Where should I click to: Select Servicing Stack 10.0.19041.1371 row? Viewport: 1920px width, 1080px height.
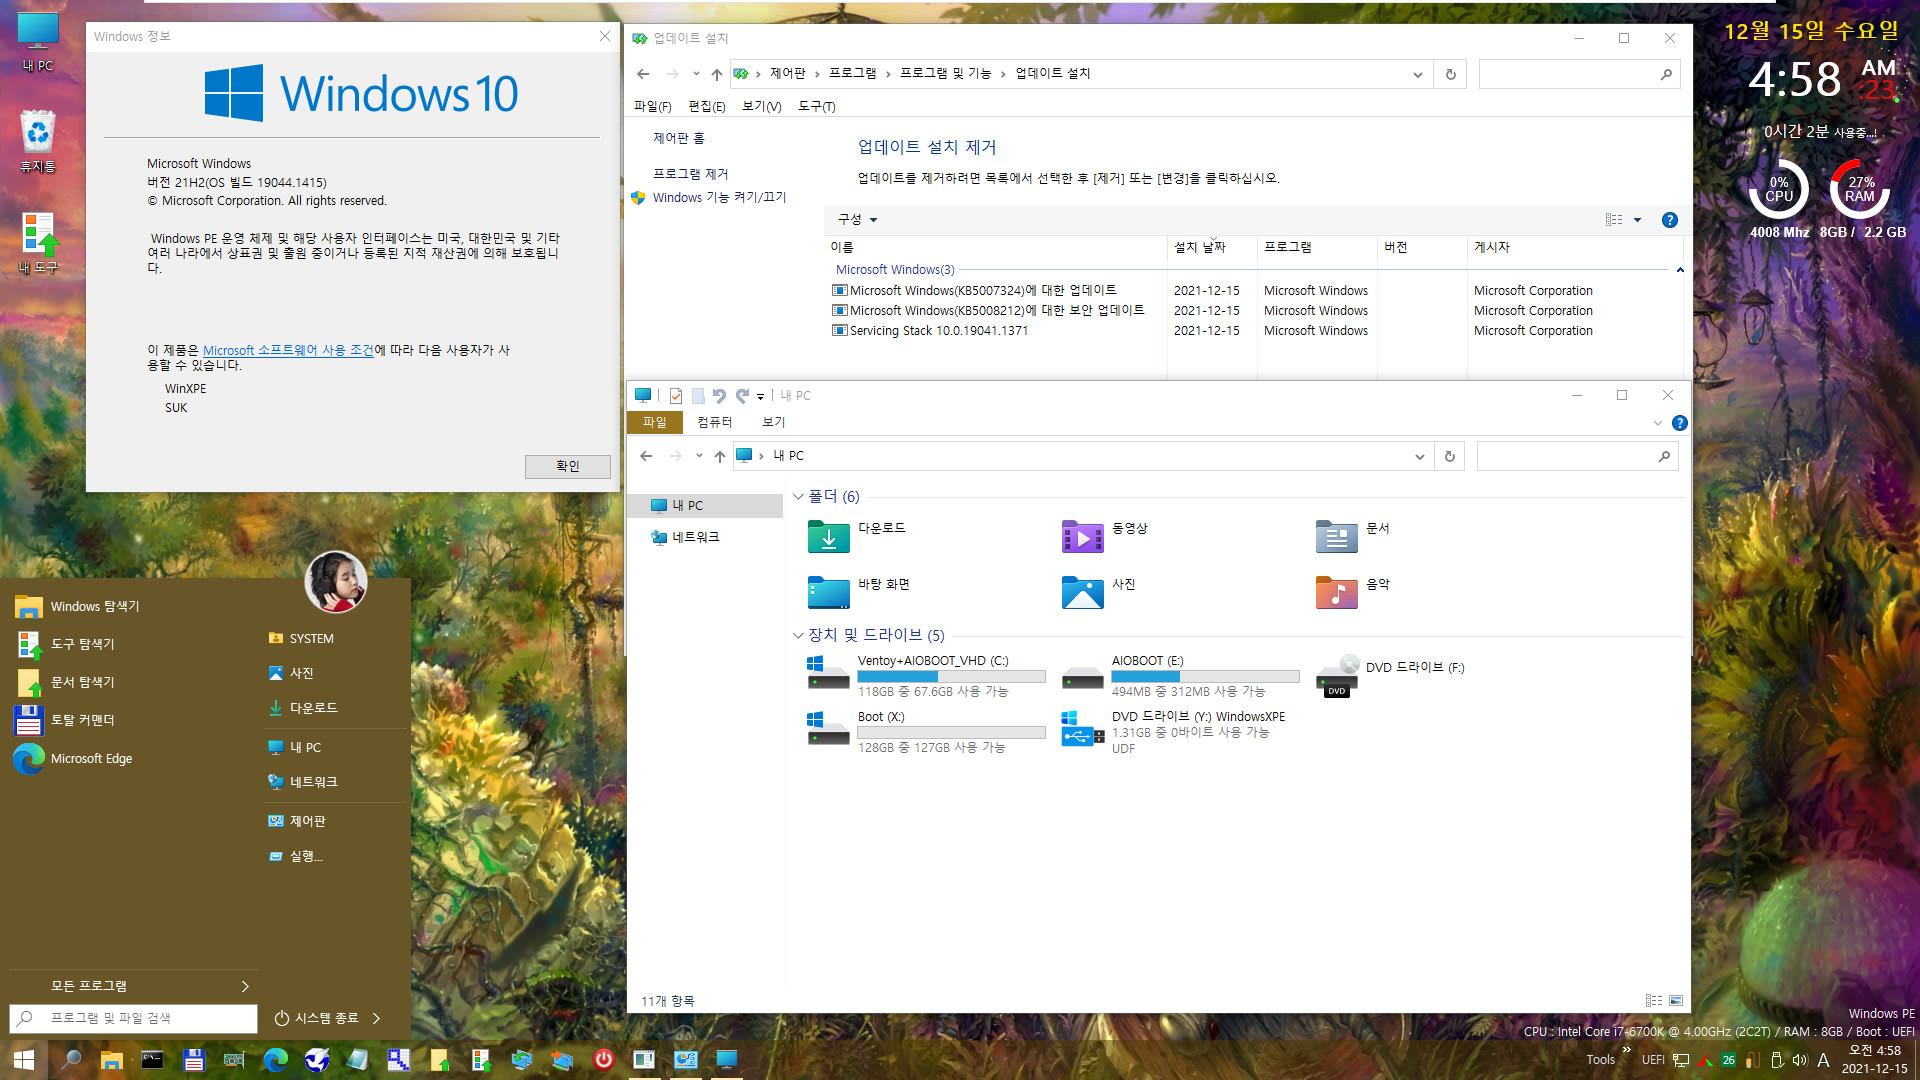pyautogui.click(x=1212, y=331)
